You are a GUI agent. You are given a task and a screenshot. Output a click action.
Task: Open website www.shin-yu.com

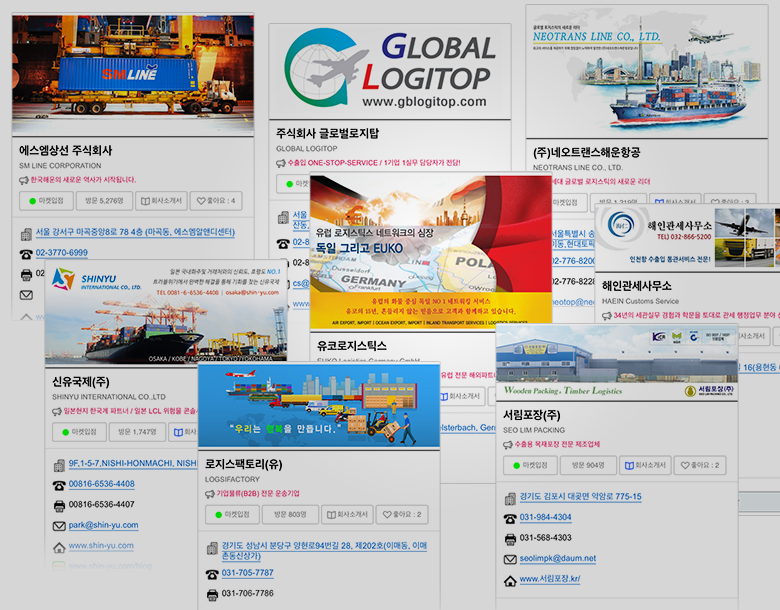pyautogui.click(x=101, y=546)
